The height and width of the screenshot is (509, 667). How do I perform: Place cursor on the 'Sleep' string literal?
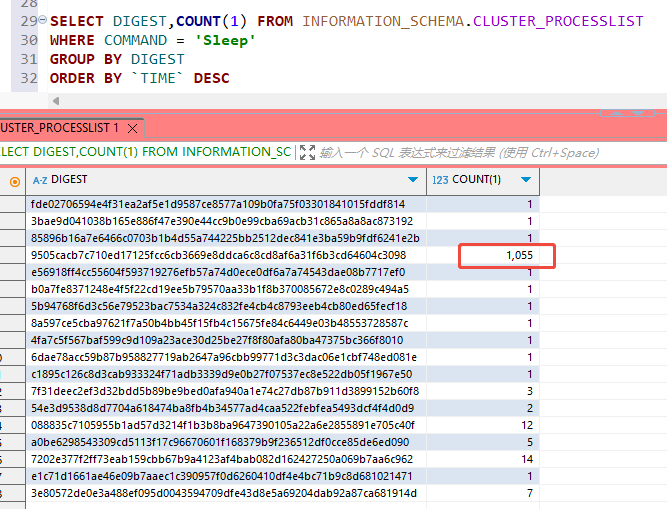(x=225, y=41)
